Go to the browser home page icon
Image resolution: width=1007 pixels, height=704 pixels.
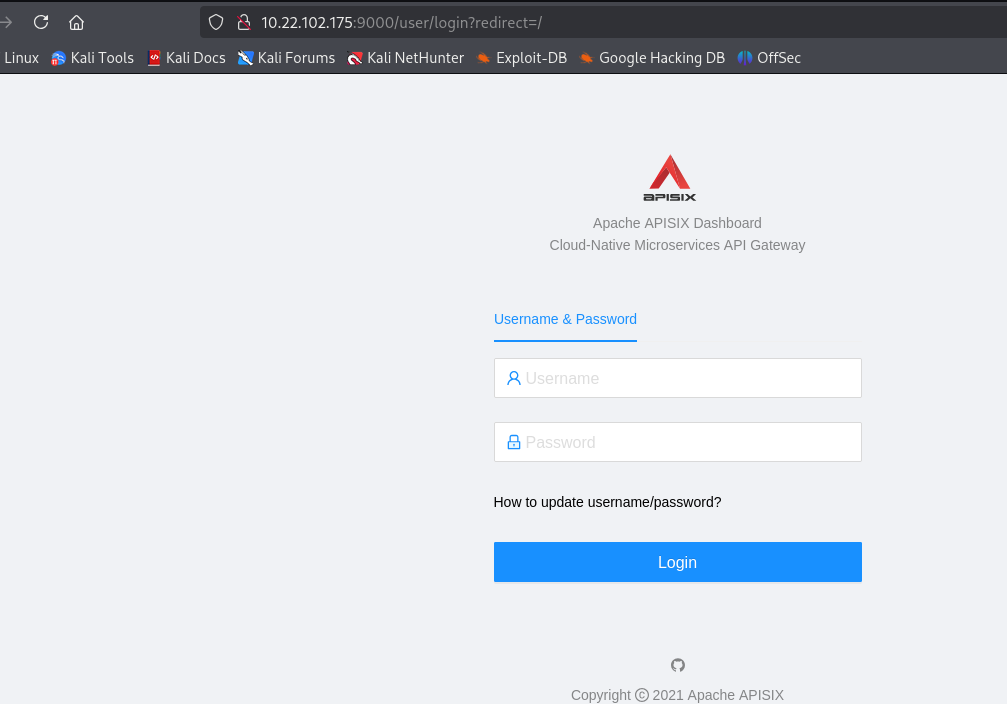coord(76,22)
